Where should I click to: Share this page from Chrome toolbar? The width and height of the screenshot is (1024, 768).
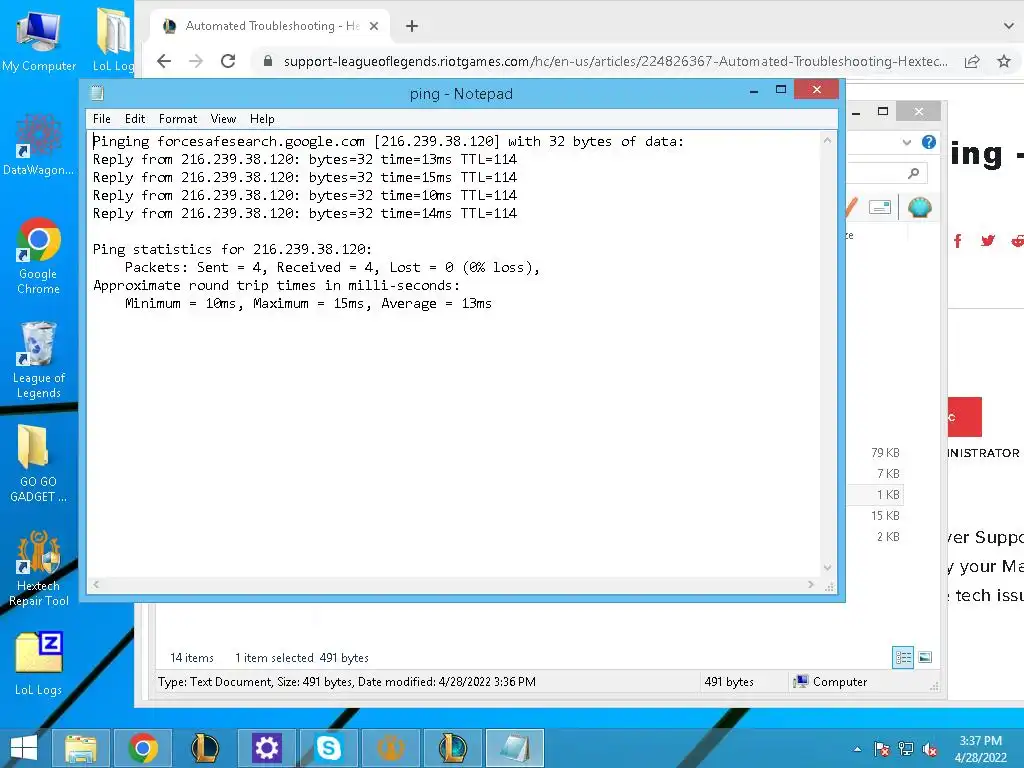pos(972,61)
